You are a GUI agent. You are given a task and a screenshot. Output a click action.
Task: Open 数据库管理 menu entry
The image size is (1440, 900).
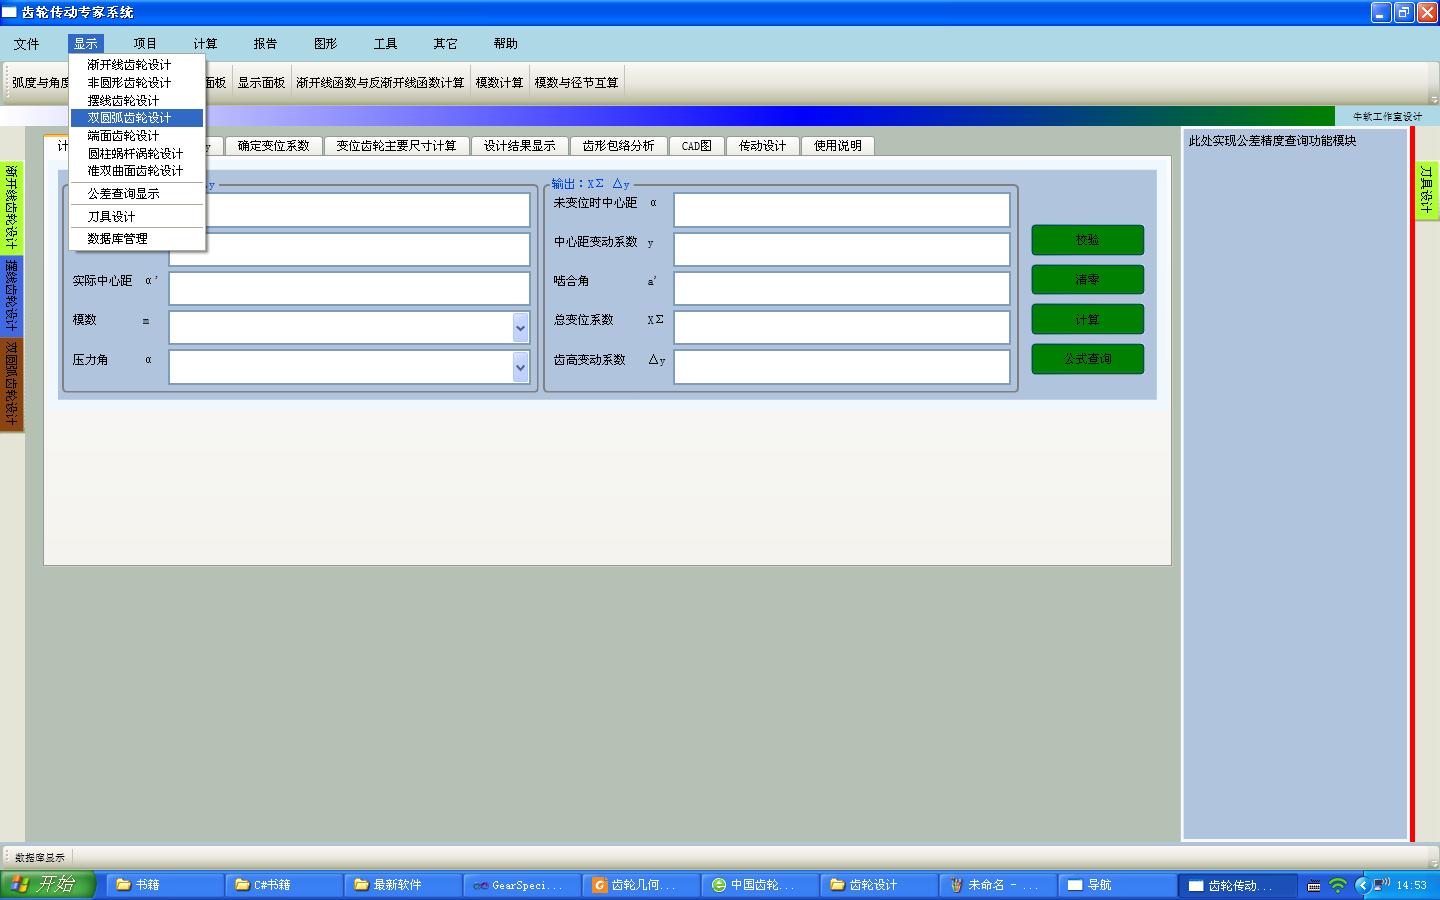pos(137,239)
